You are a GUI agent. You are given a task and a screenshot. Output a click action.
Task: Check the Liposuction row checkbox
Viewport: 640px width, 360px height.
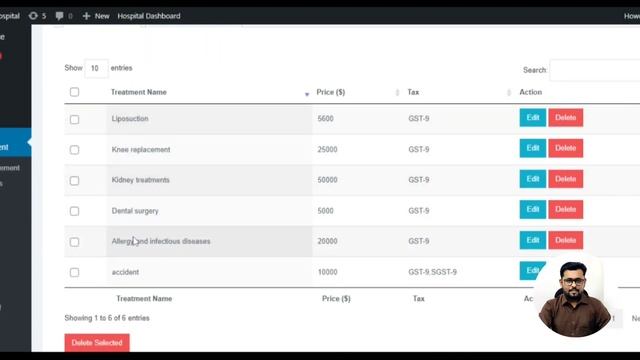click(x=74, y=119)
